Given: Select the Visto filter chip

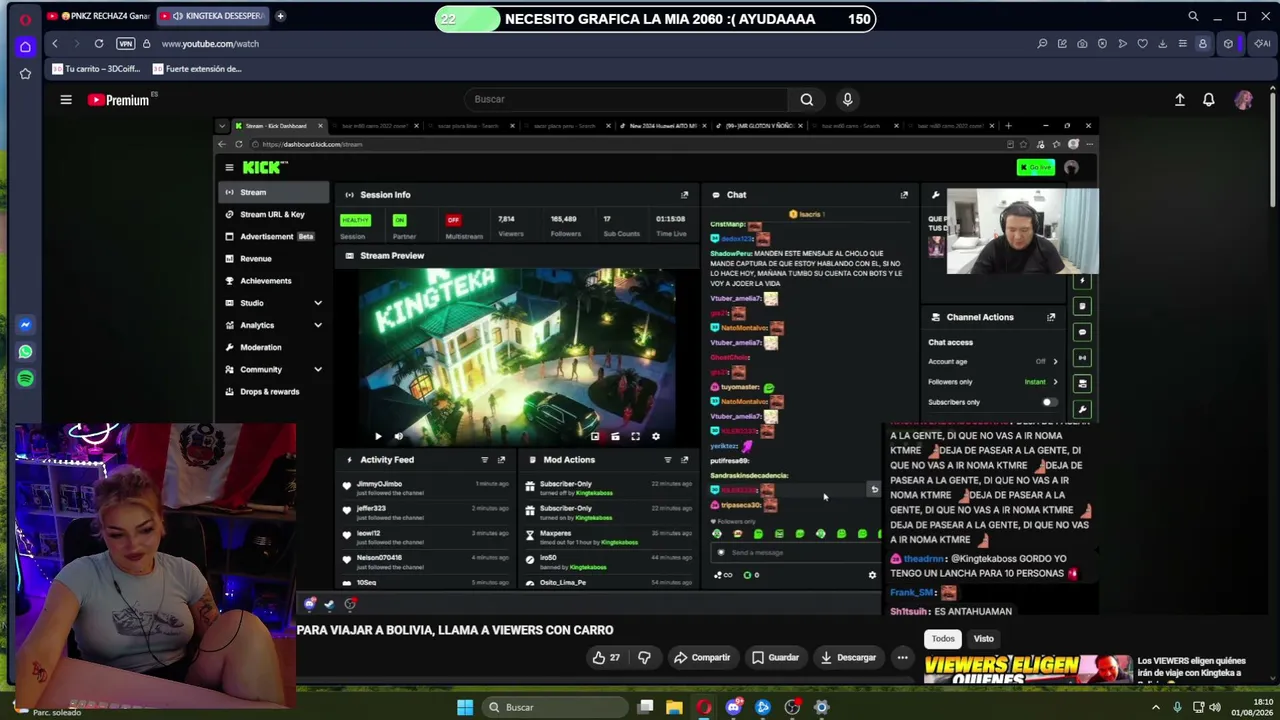Looking at the screenshot, I should (x=984, y=639).
